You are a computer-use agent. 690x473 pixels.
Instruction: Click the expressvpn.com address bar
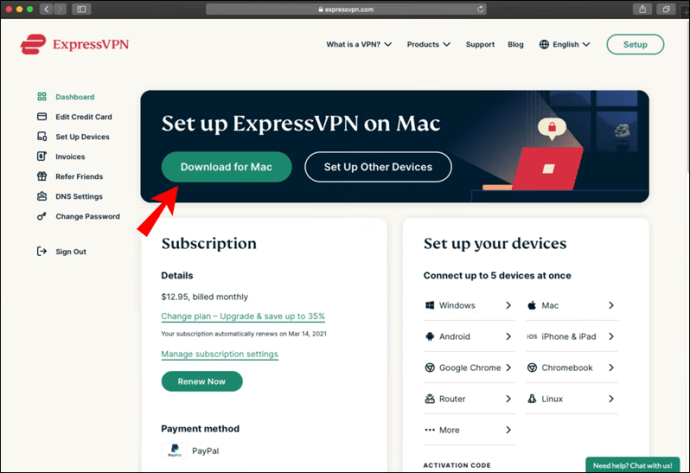click(346, 9)
